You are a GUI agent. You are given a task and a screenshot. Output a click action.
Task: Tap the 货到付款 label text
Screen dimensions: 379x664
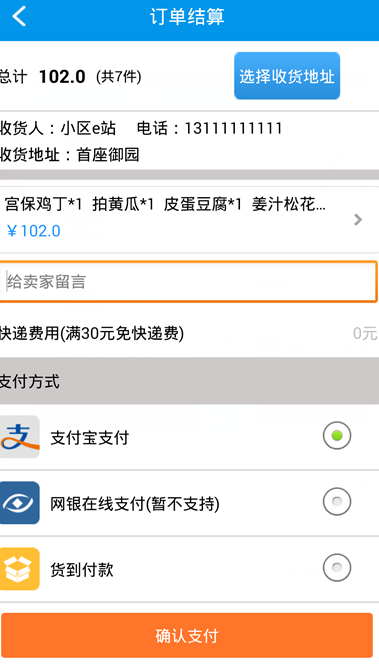tap(82, 570)
